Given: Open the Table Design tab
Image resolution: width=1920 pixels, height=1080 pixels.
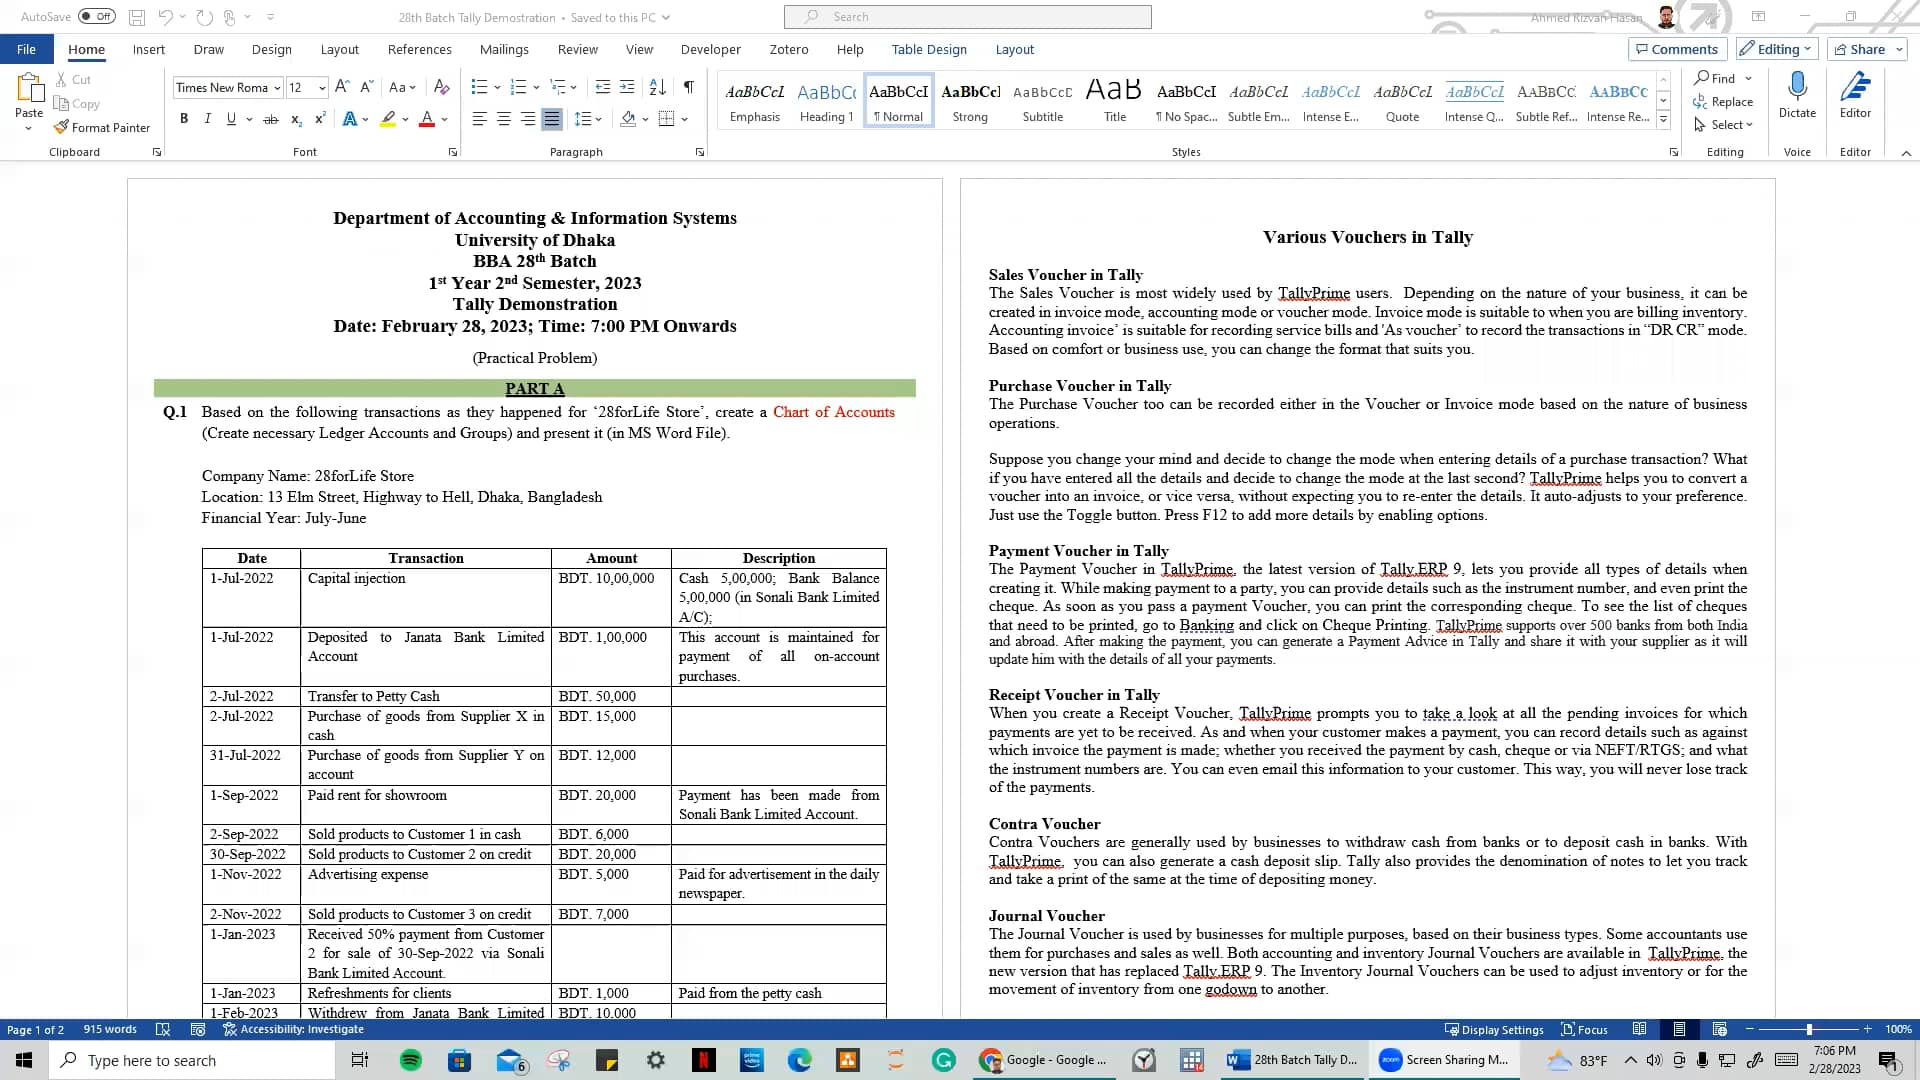Looking at the screenshot, I should pyautogui.click(x=928, y=49).
